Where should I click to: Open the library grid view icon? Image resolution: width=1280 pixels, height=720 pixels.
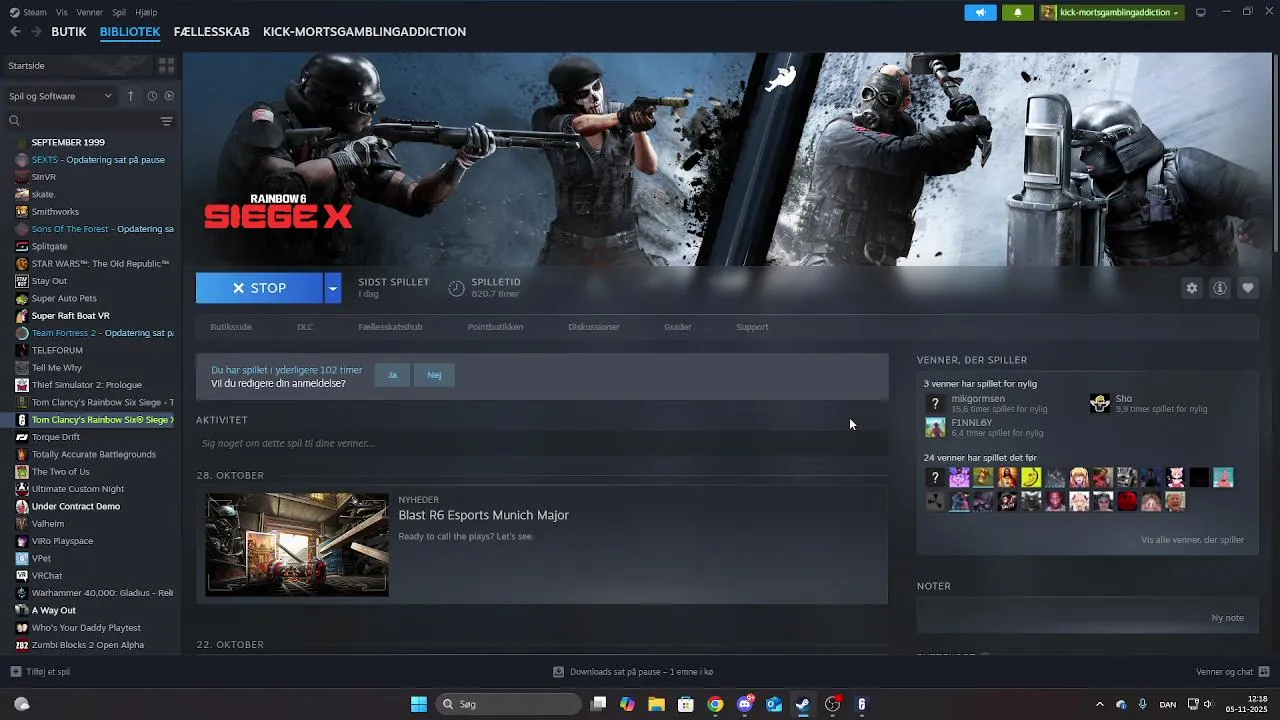click(x=166, y=65)
